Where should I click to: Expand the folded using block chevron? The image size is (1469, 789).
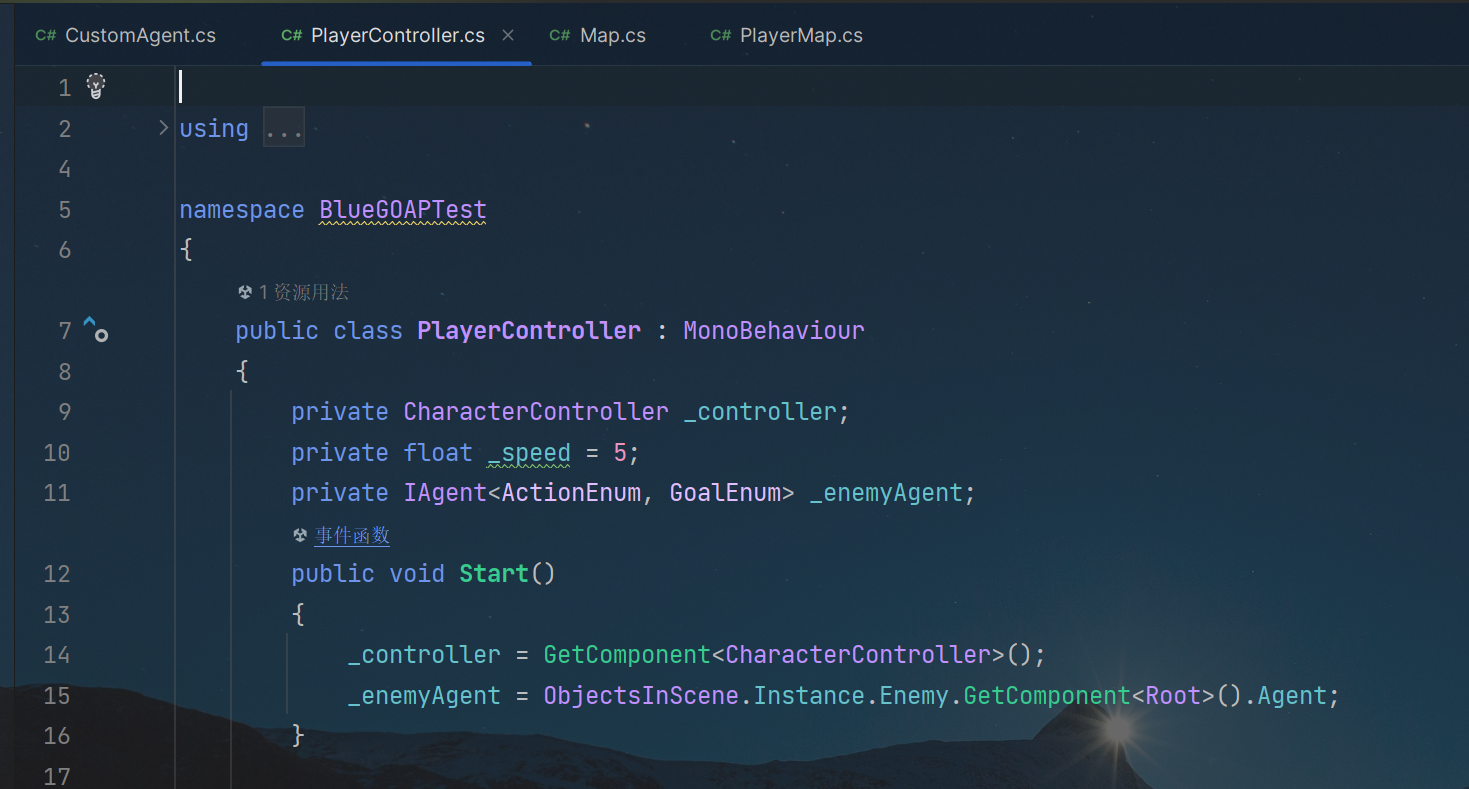(163, 128)
